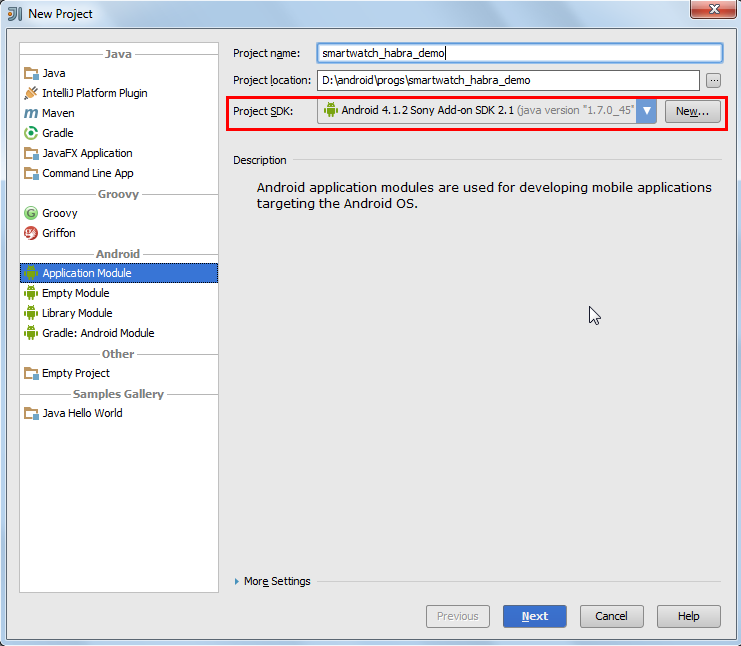
Task: Choose Java Hello World sample
Action: (x=119, y=413)
